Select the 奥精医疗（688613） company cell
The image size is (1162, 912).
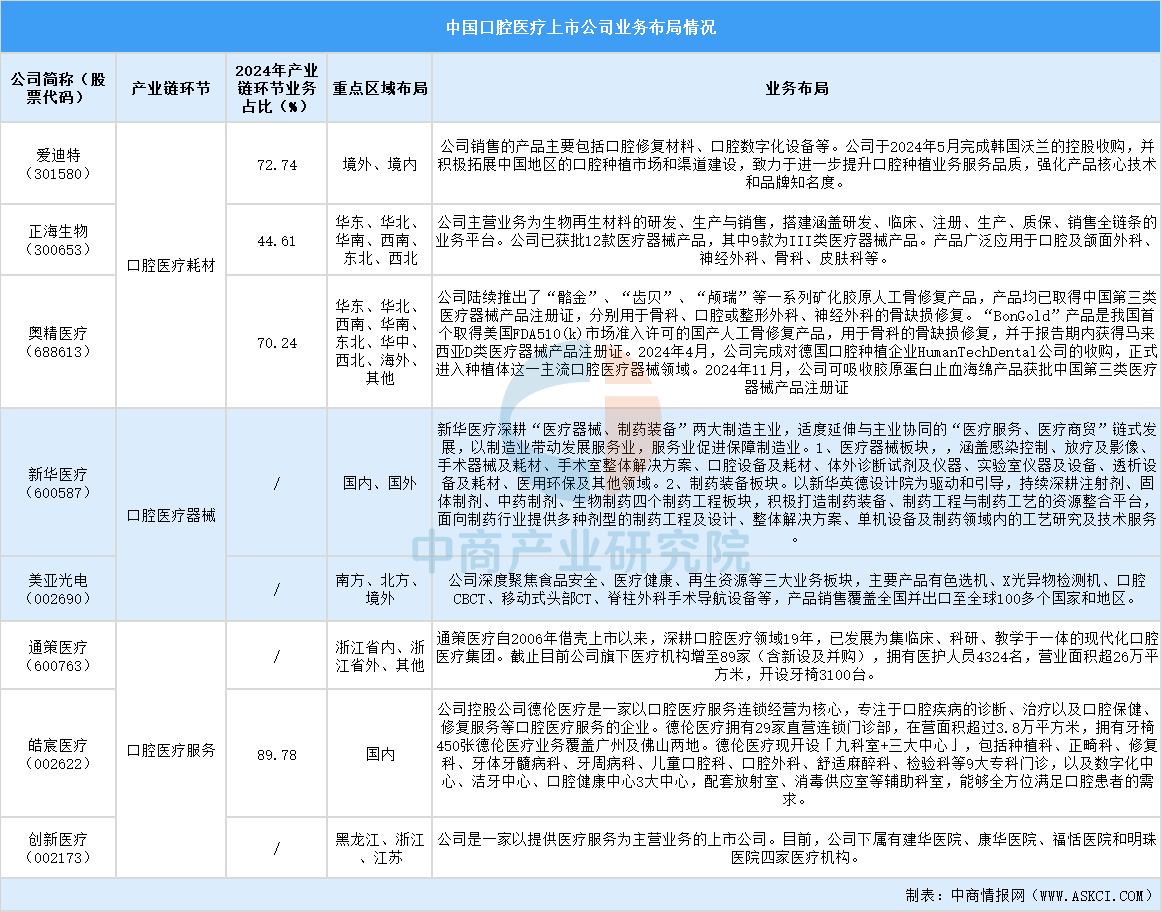click(58, 342)
